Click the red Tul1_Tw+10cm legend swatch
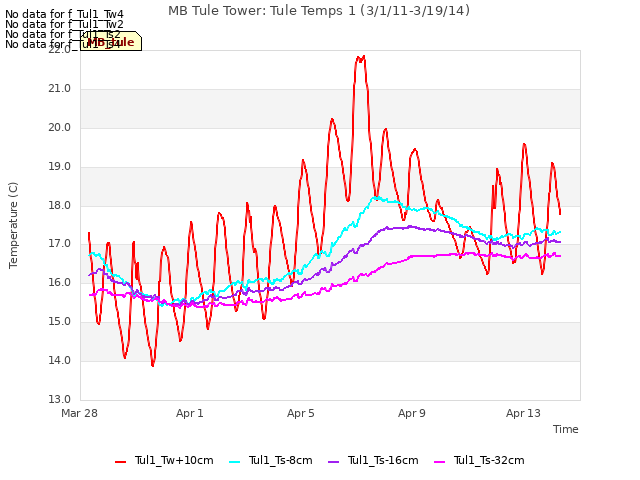The height and width of the screenshot is (480, 640). [x=120, y=462]
